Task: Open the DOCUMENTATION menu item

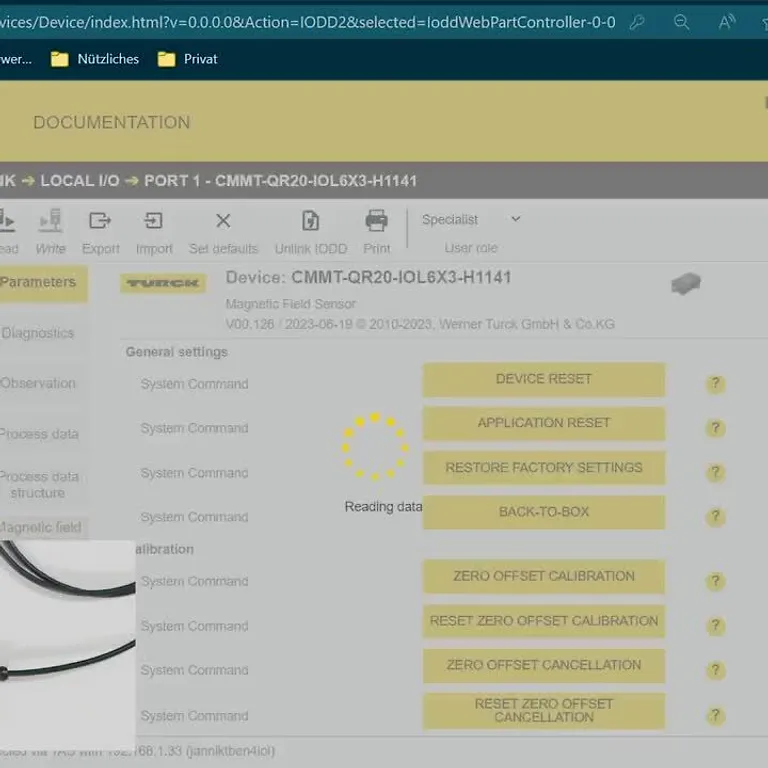Action: 112,122
